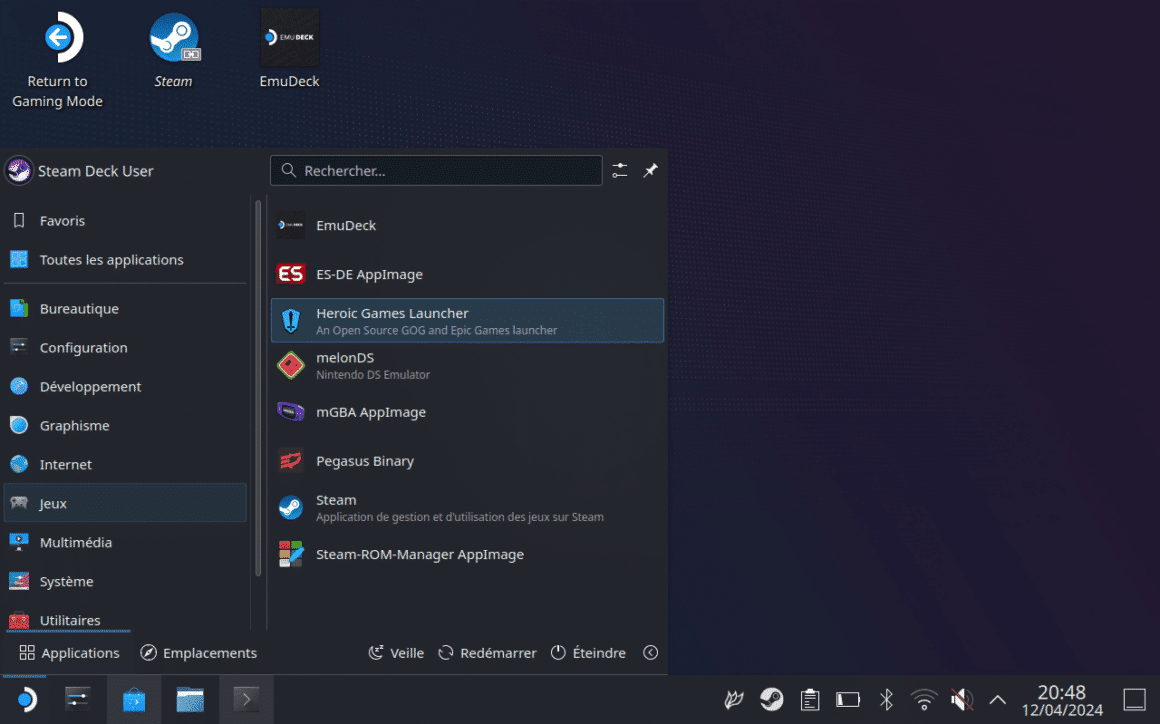Open Dolphin file manager from the taskbar
The image size is (1160, 724).
pos(190,700)
